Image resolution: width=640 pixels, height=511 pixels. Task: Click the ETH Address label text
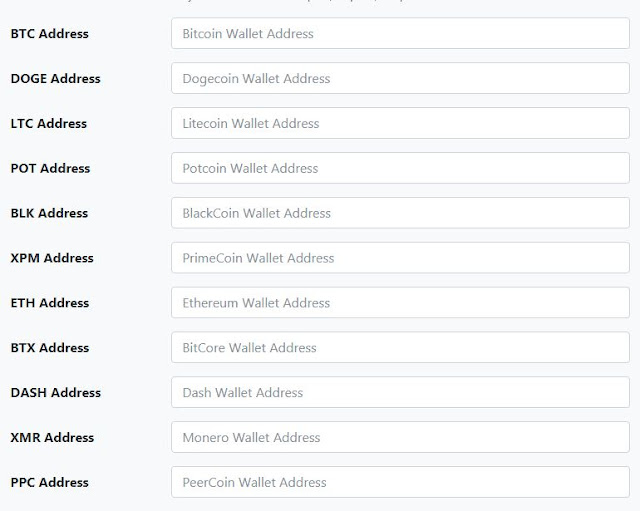(x=49, y=303)
